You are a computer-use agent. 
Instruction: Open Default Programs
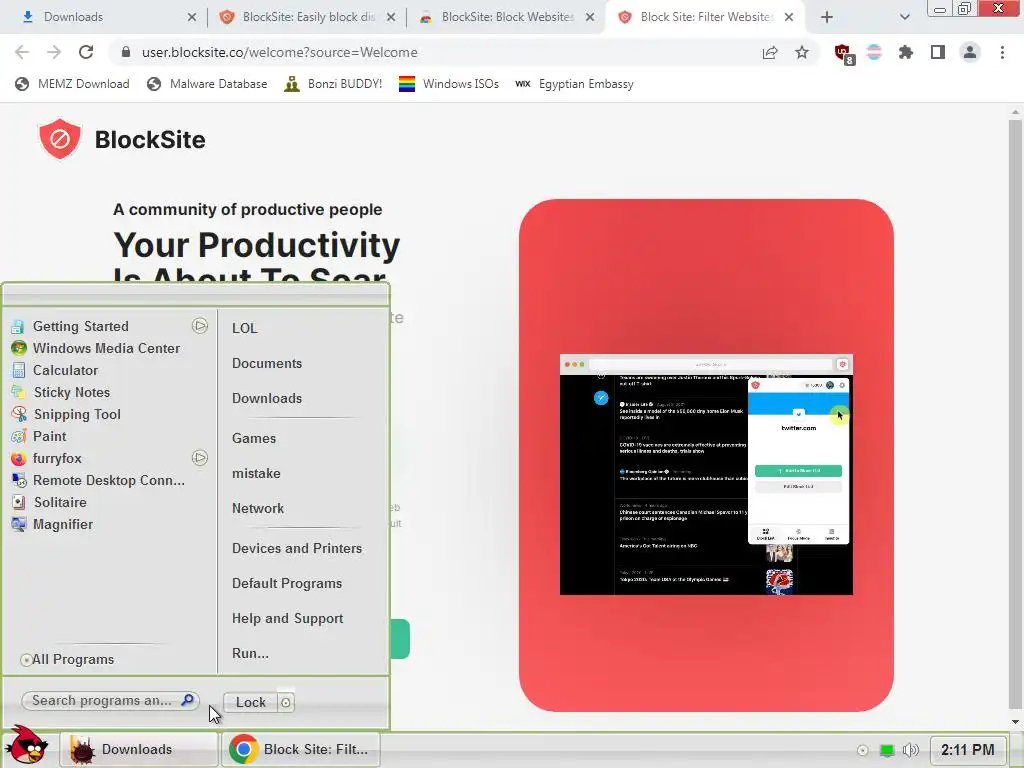point(287,584)
